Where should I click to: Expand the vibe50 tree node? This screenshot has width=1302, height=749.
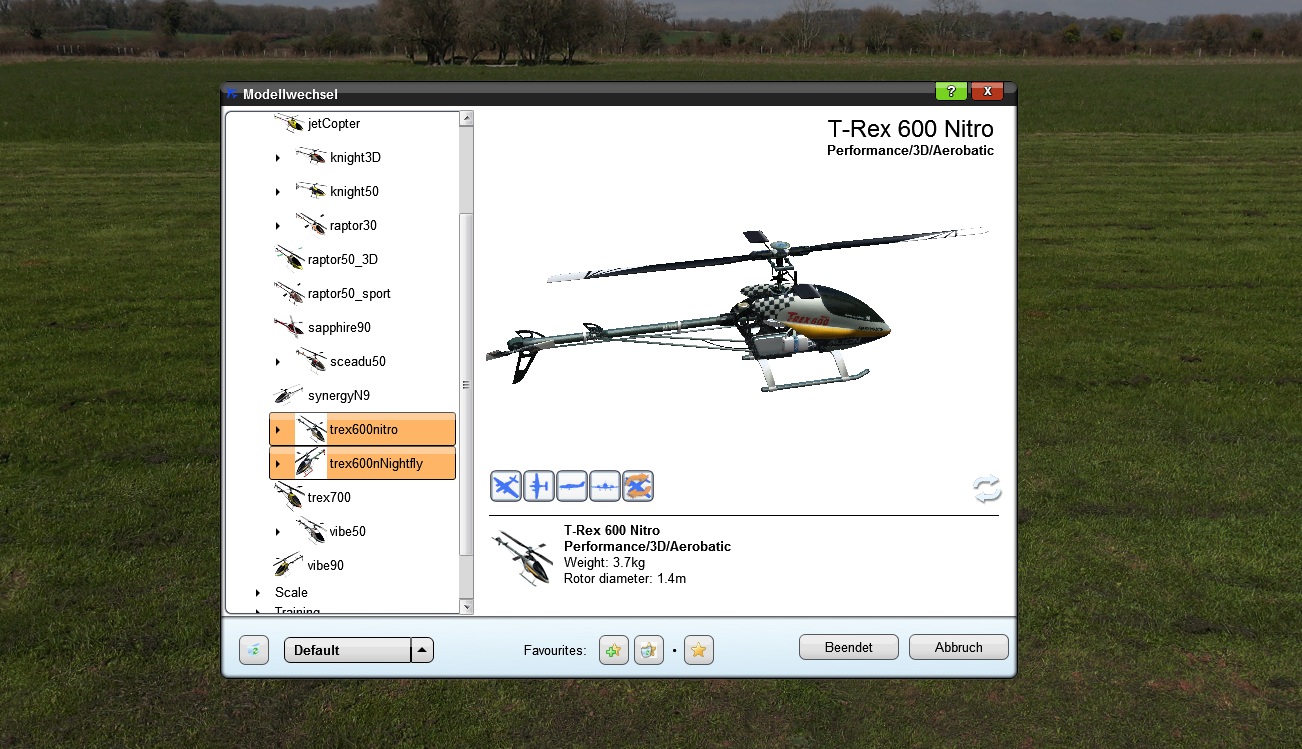click(x=278, y=532)
